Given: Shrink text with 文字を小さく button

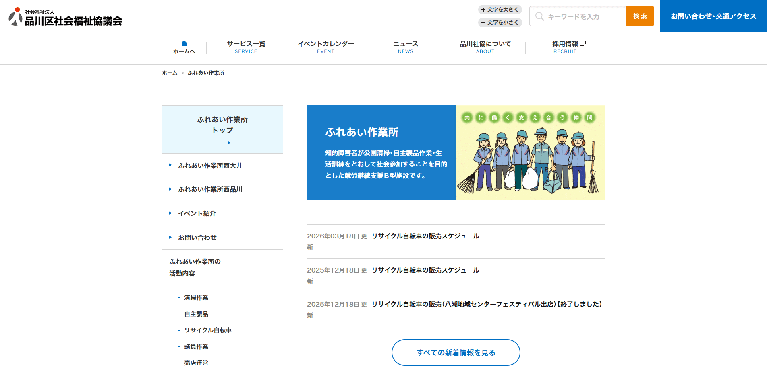Looking at the screenshot, I should coord(499,22).
